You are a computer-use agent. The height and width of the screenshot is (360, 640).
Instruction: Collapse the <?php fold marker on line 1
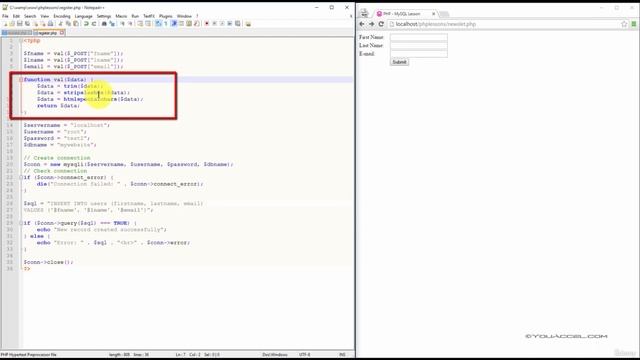(21, 40)
